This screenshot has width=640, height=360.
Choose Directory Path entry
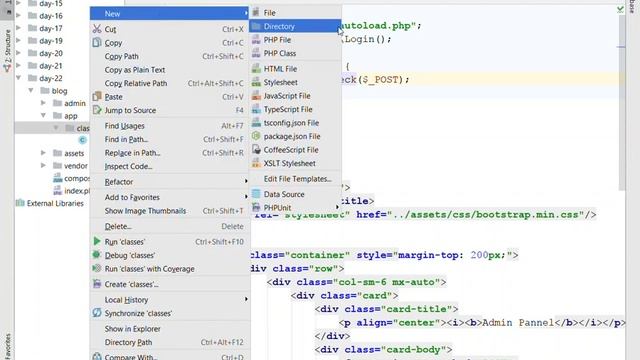coord(170,342)
